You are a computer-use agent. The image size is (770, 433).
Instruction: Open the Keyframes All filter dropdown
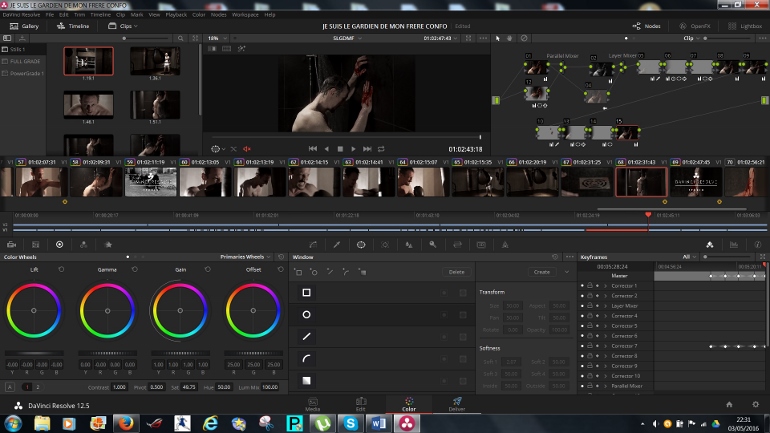[689, 257]
